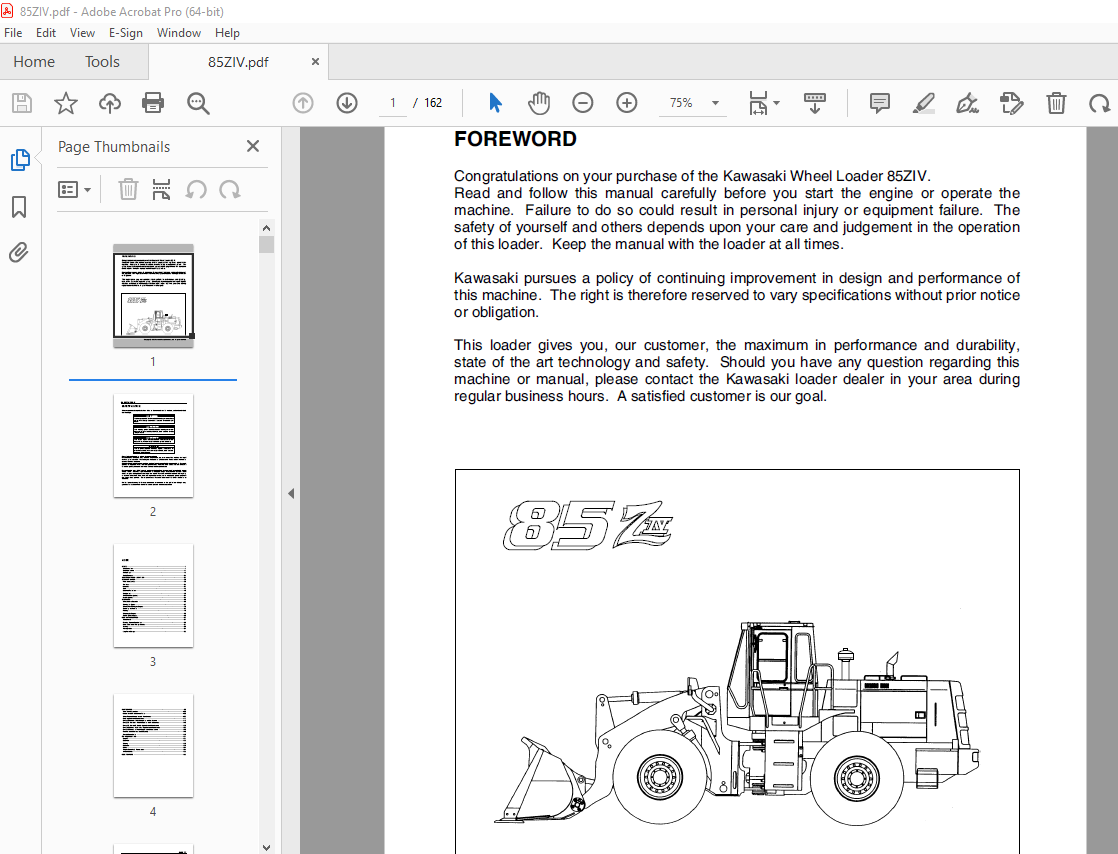The height and width of the screenshot is (854, 1118).
Task: Zoom out with the minus button
Action: tap(583, 103)
